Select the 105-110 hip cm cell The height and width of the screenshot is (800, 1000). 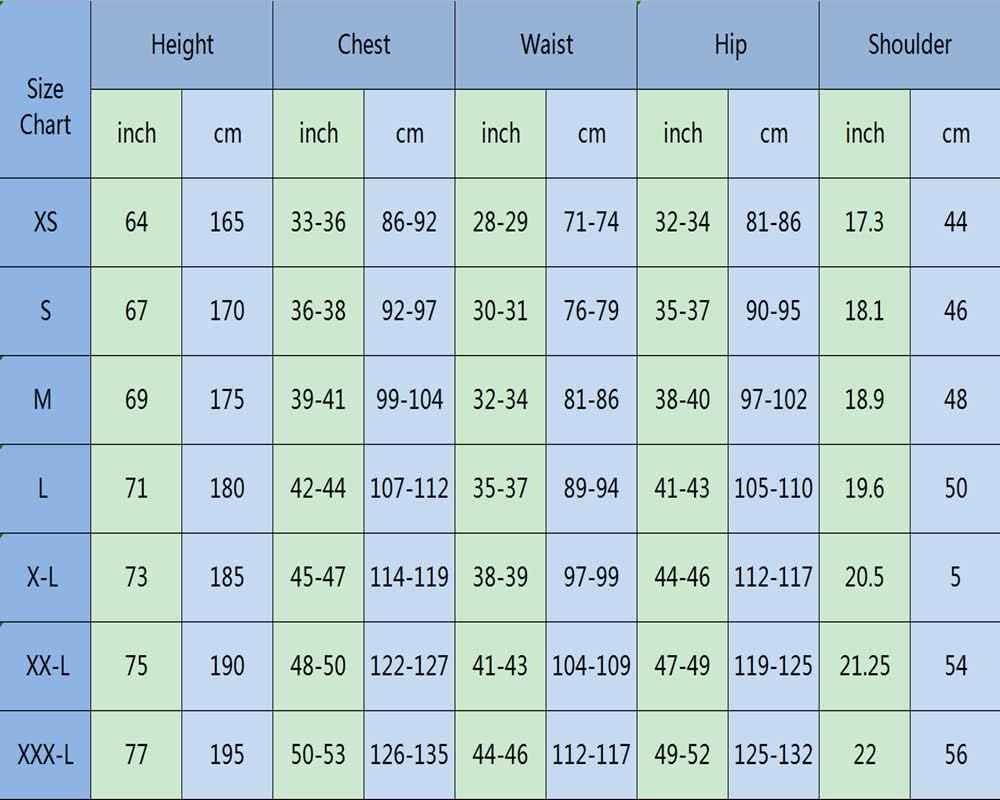[x=773, y=488]
